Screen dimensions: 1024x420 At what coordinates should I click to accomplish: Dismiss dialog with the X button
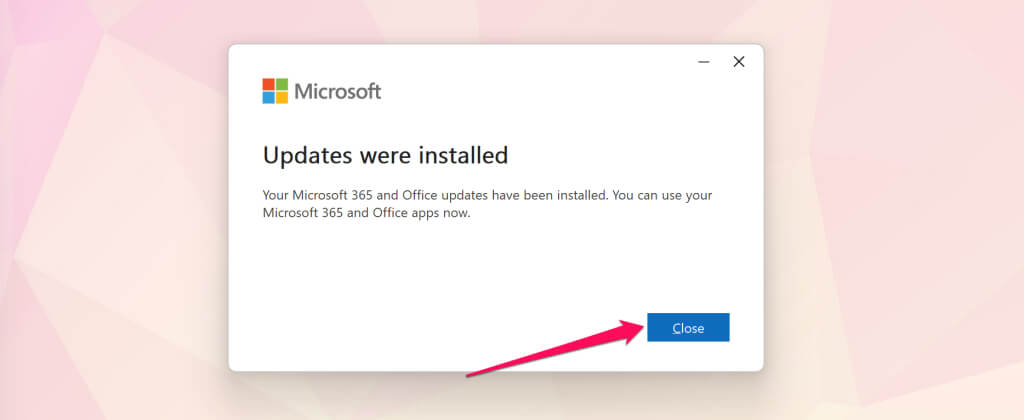click(x=739, y=62)
